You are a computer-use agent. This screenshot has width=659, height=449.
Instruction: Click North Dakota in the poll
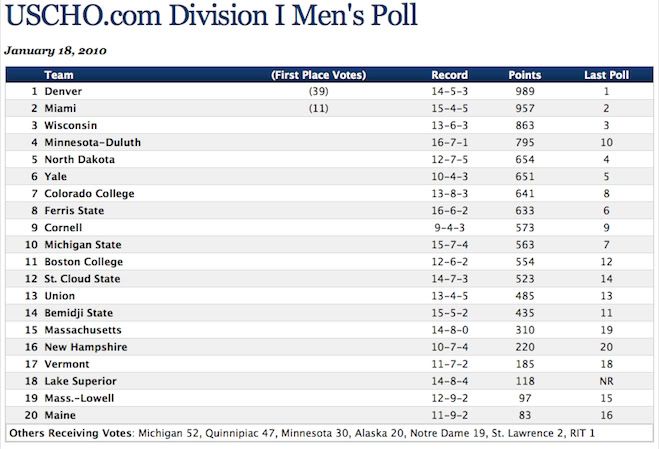79,159
